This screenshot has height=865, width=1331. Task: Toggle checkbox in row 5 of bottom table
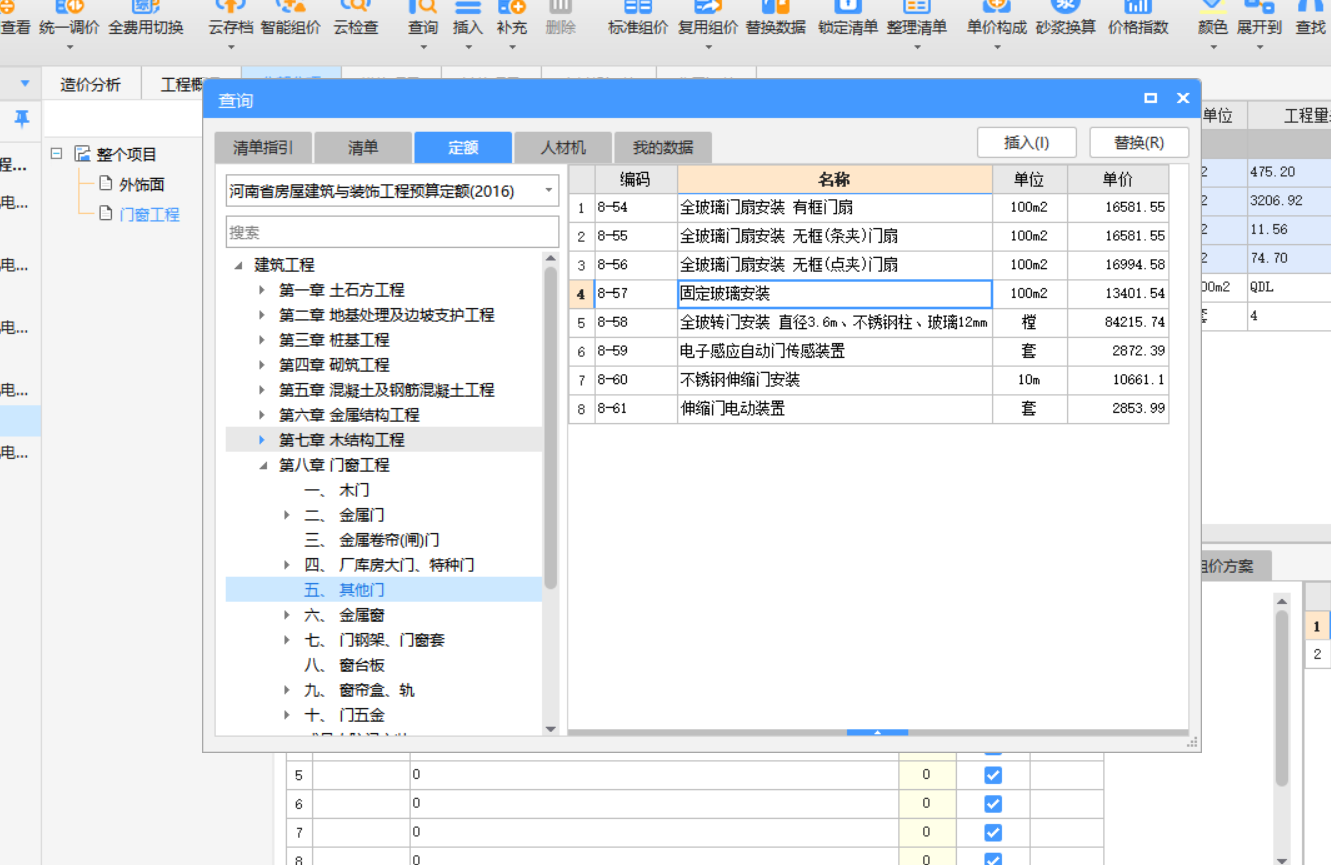point(993,775)
